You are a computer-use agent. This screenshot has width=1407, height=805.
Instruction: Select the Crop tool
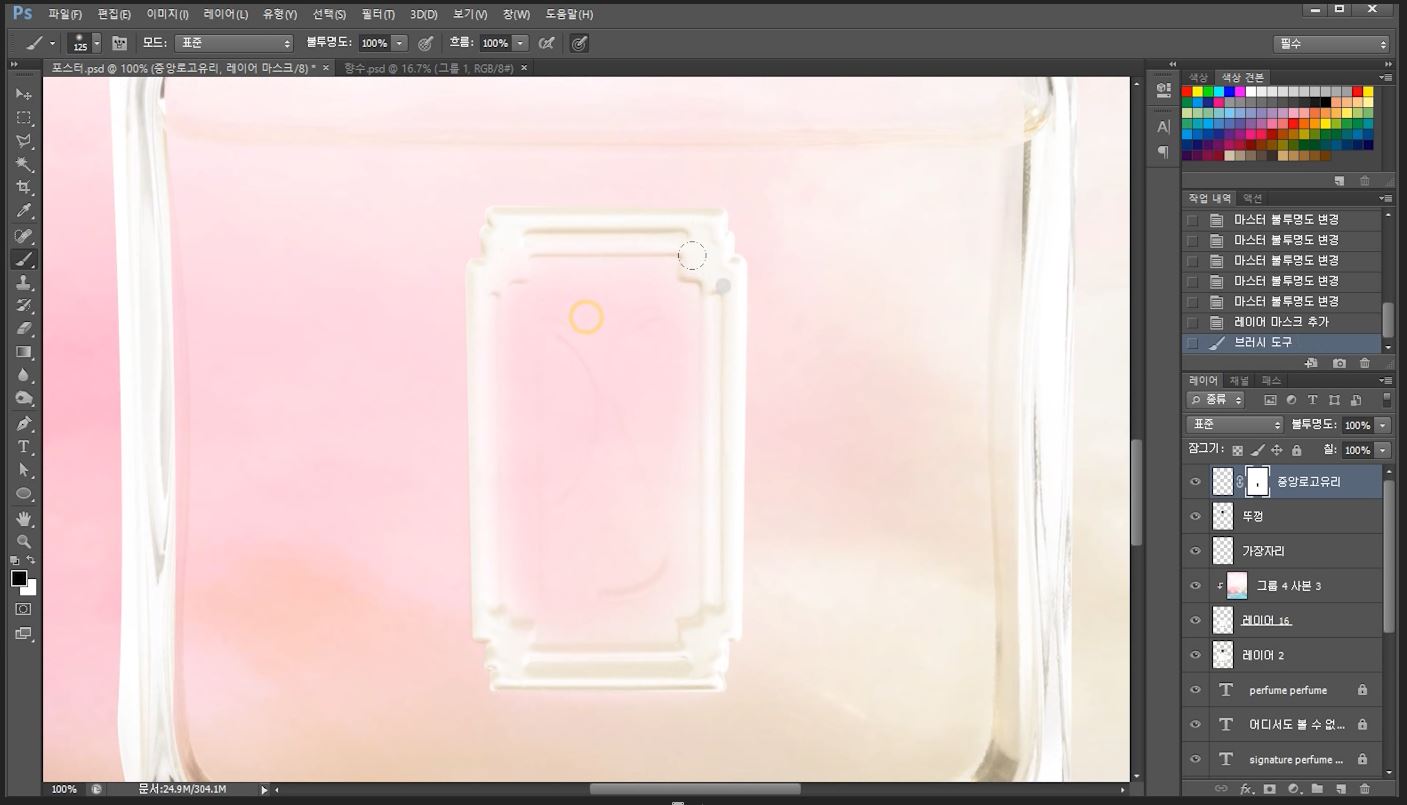point(24,188)
